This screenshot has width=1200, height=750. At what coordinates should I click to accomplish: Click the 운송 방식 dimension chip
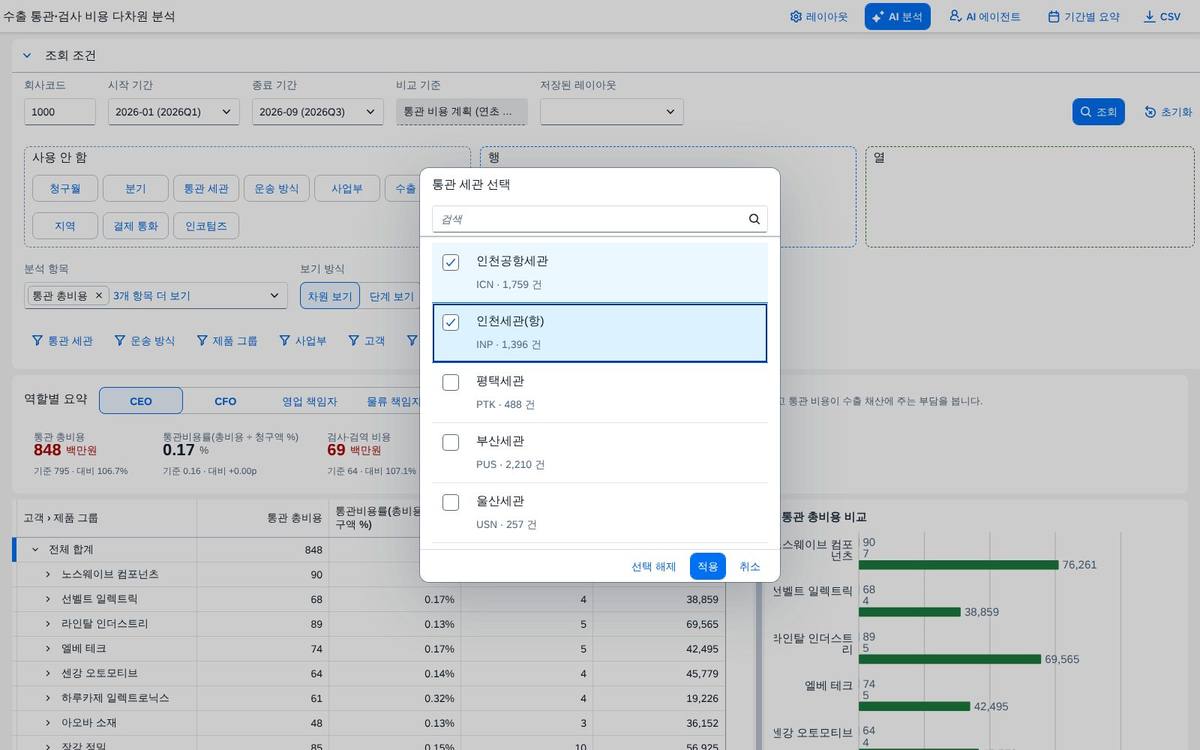[277, 188]
